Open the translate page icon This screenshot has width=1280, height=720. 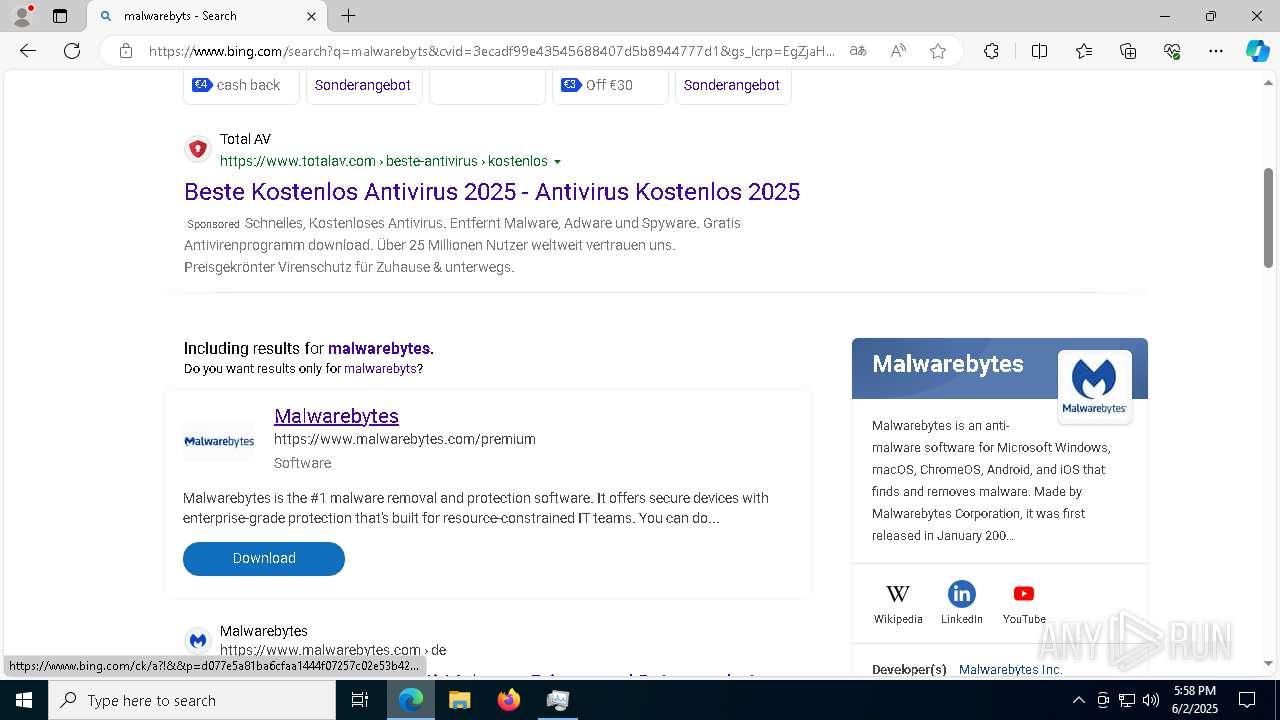pos(858,51)
